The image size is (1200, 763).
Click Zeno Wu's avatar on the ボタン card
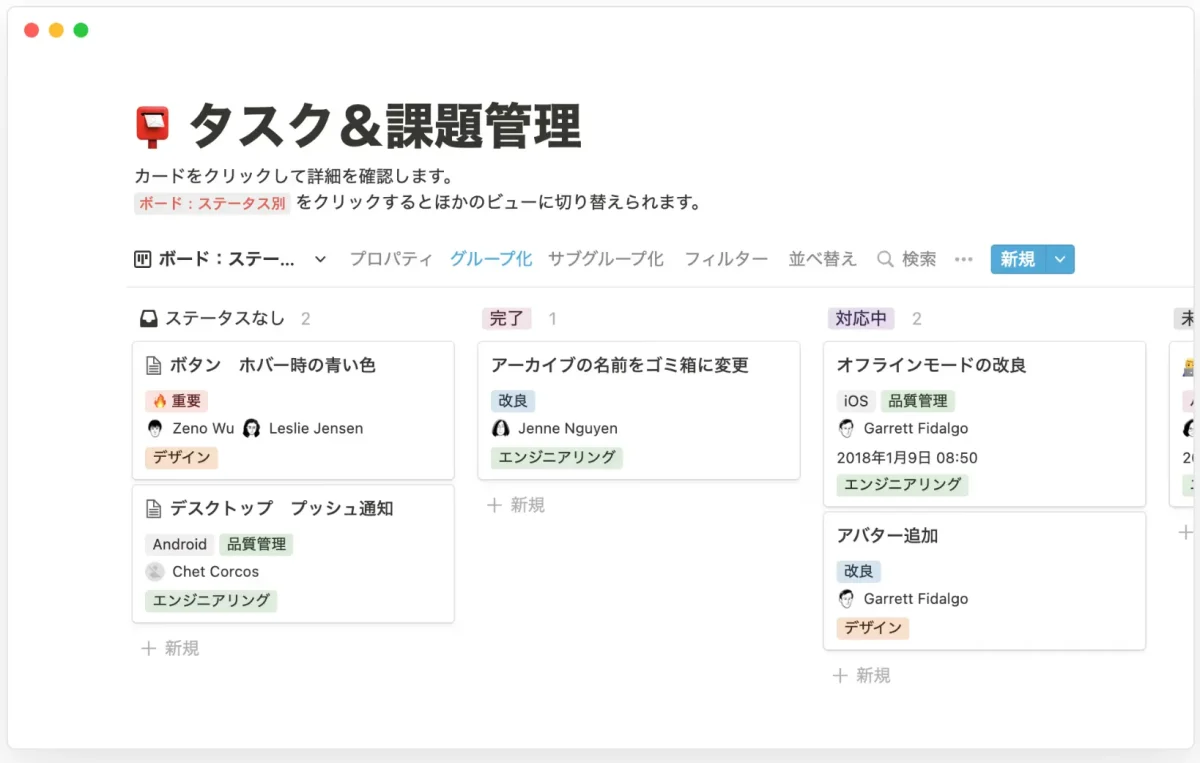[x=155, y=428]
